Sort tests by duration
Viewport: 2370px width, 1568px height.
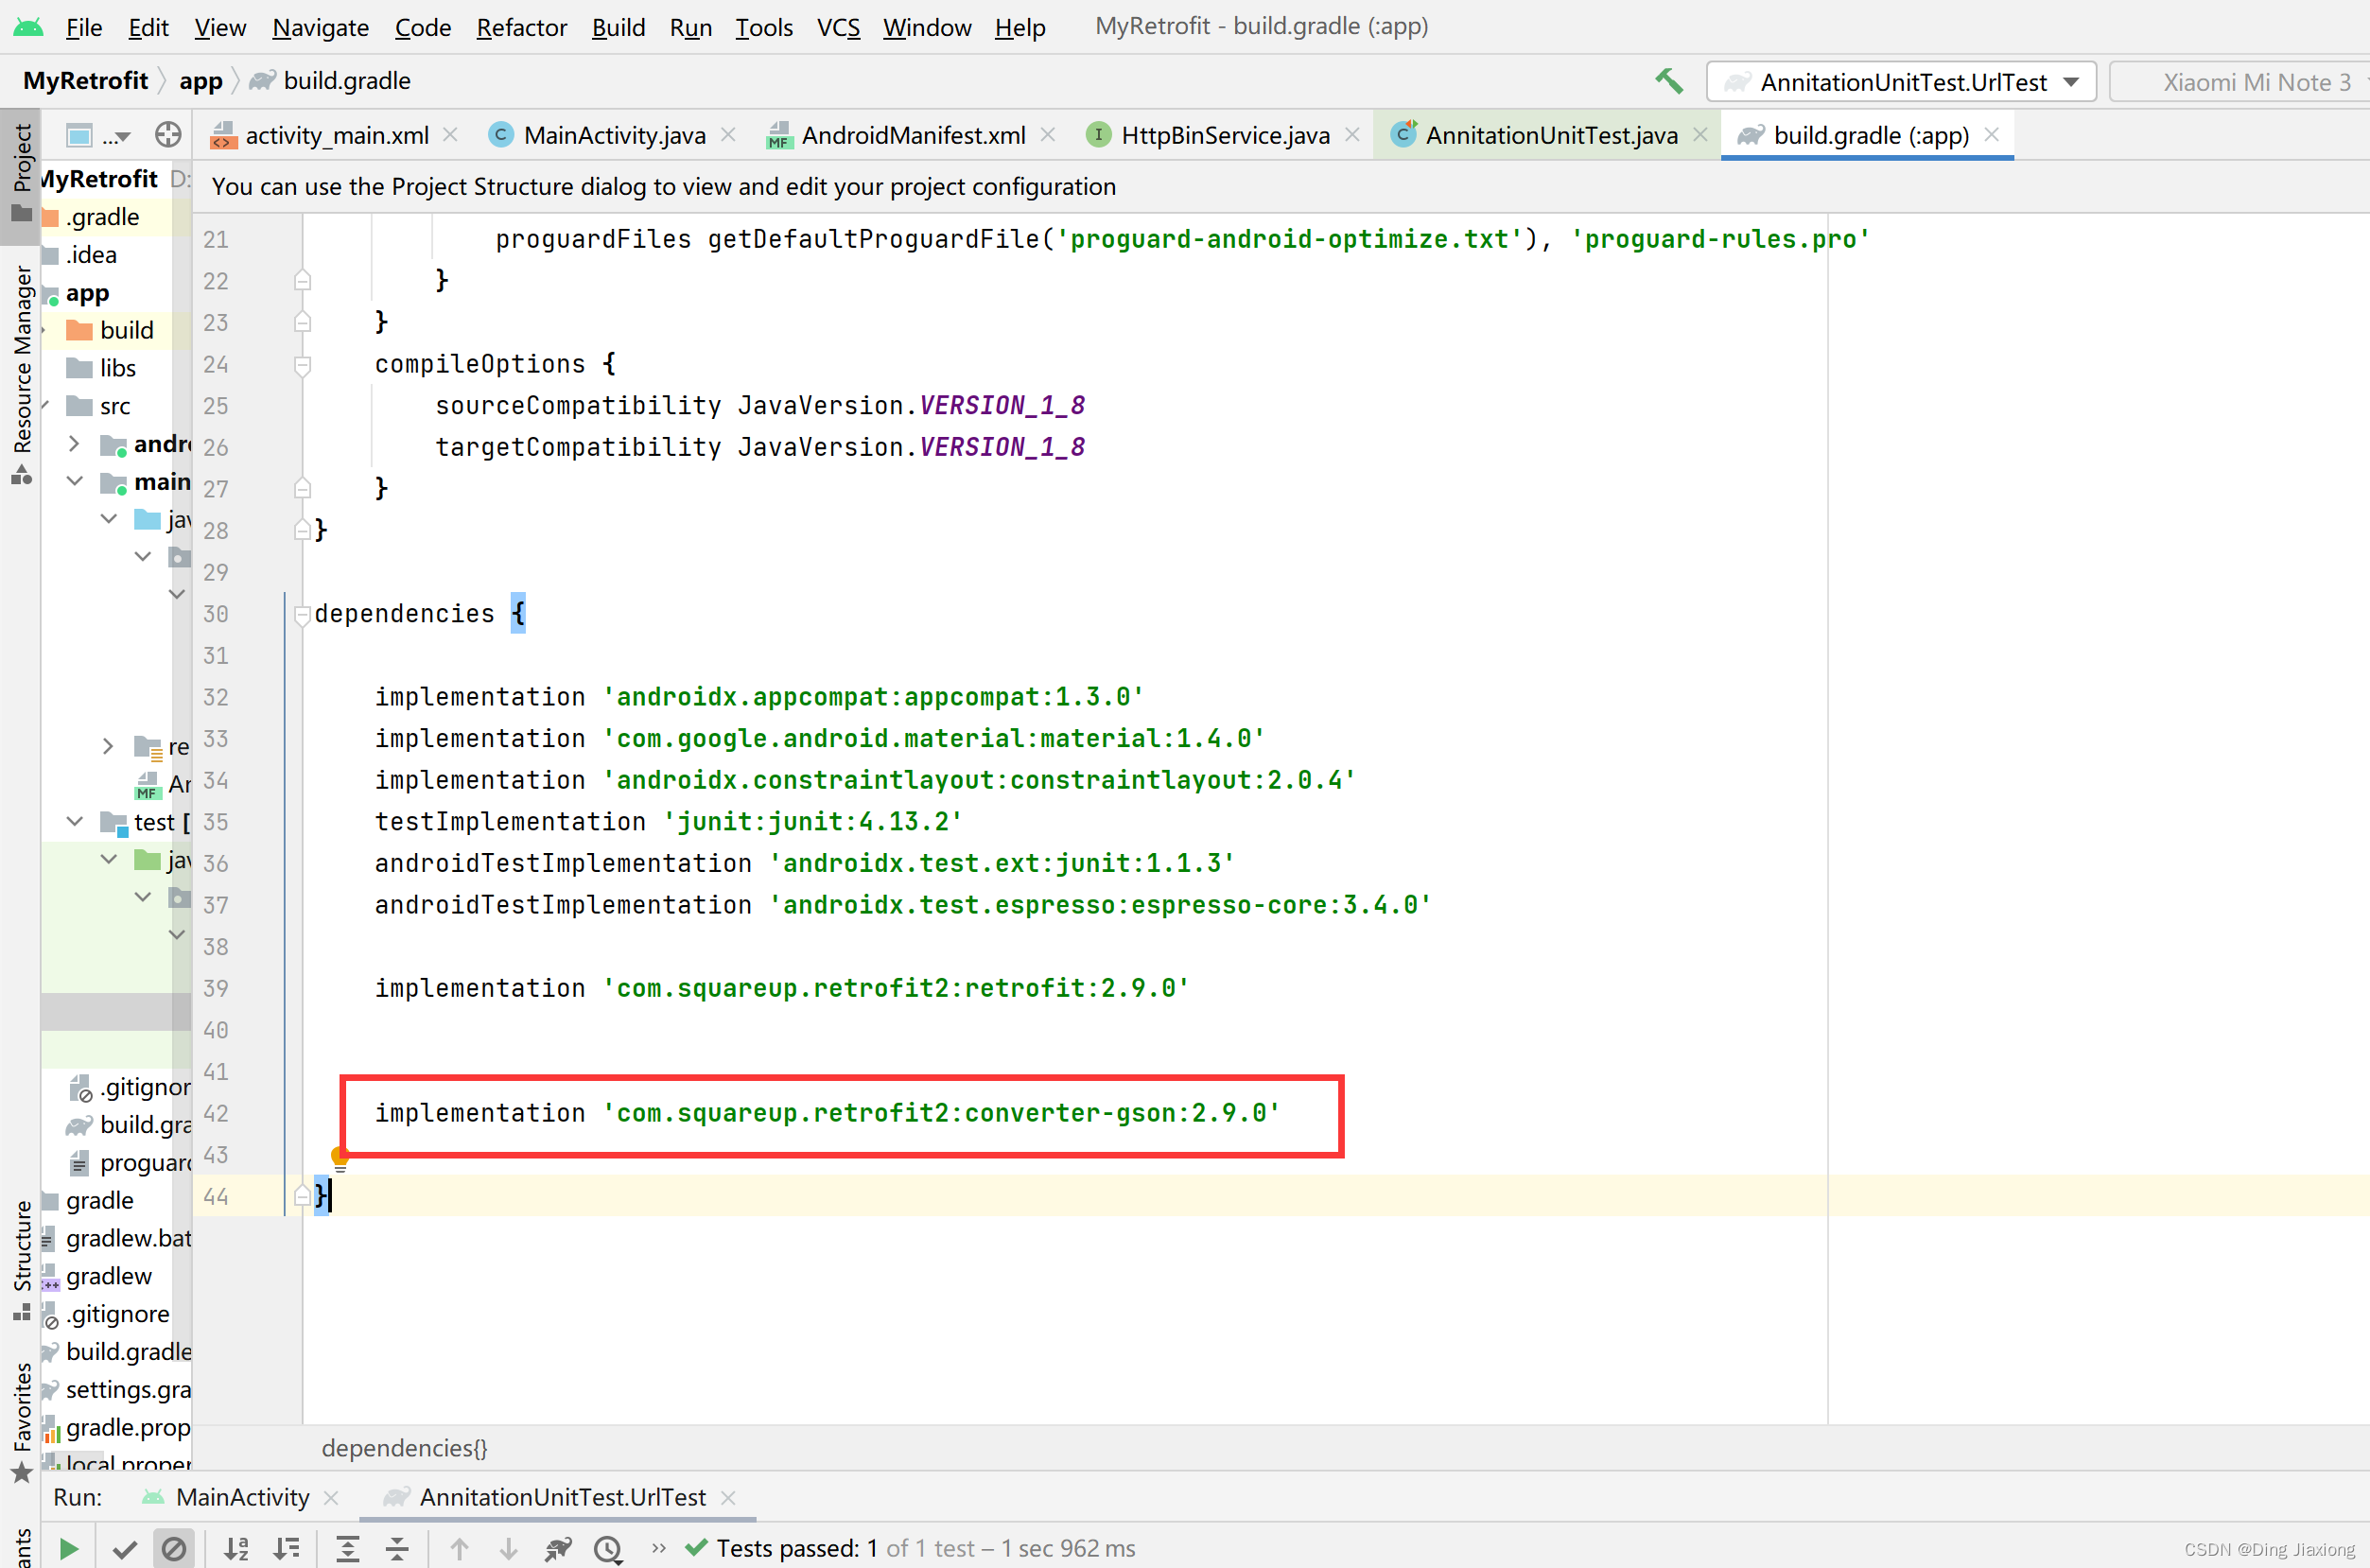coord(286,1549)
